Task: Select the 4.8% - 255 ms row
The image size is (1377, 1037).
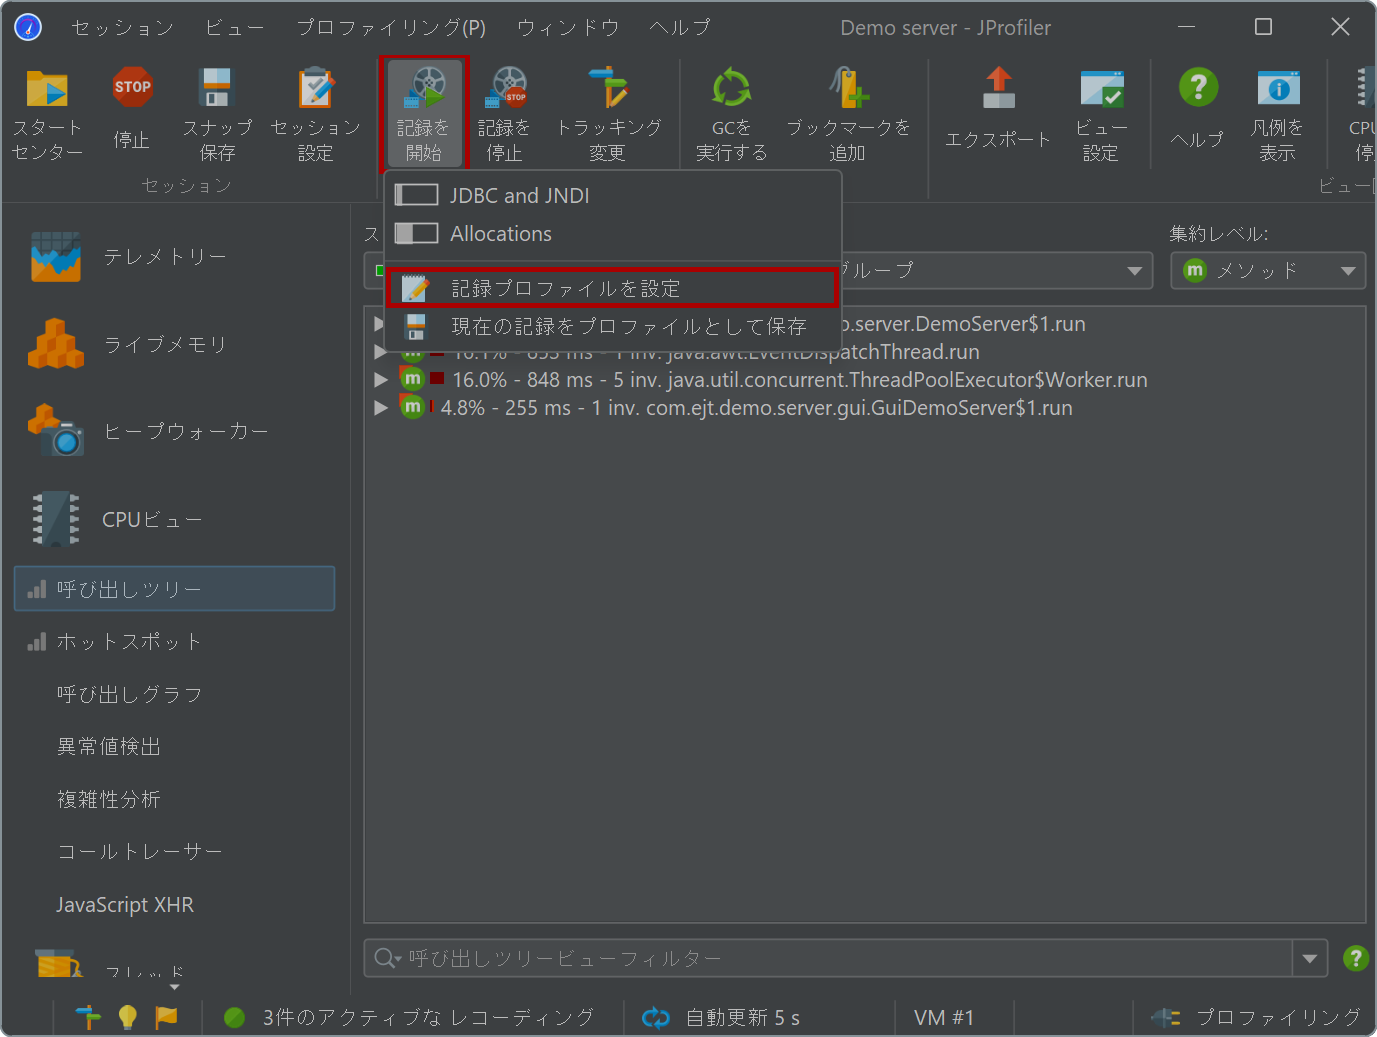Action: [737, 408]
